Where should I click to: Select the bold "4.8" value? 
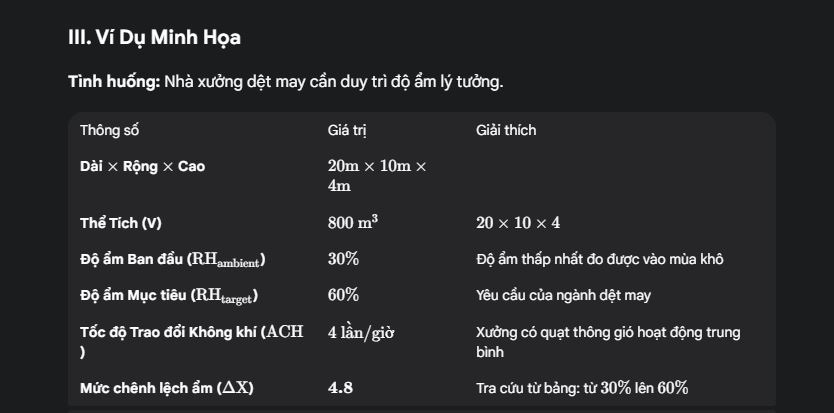340,388
